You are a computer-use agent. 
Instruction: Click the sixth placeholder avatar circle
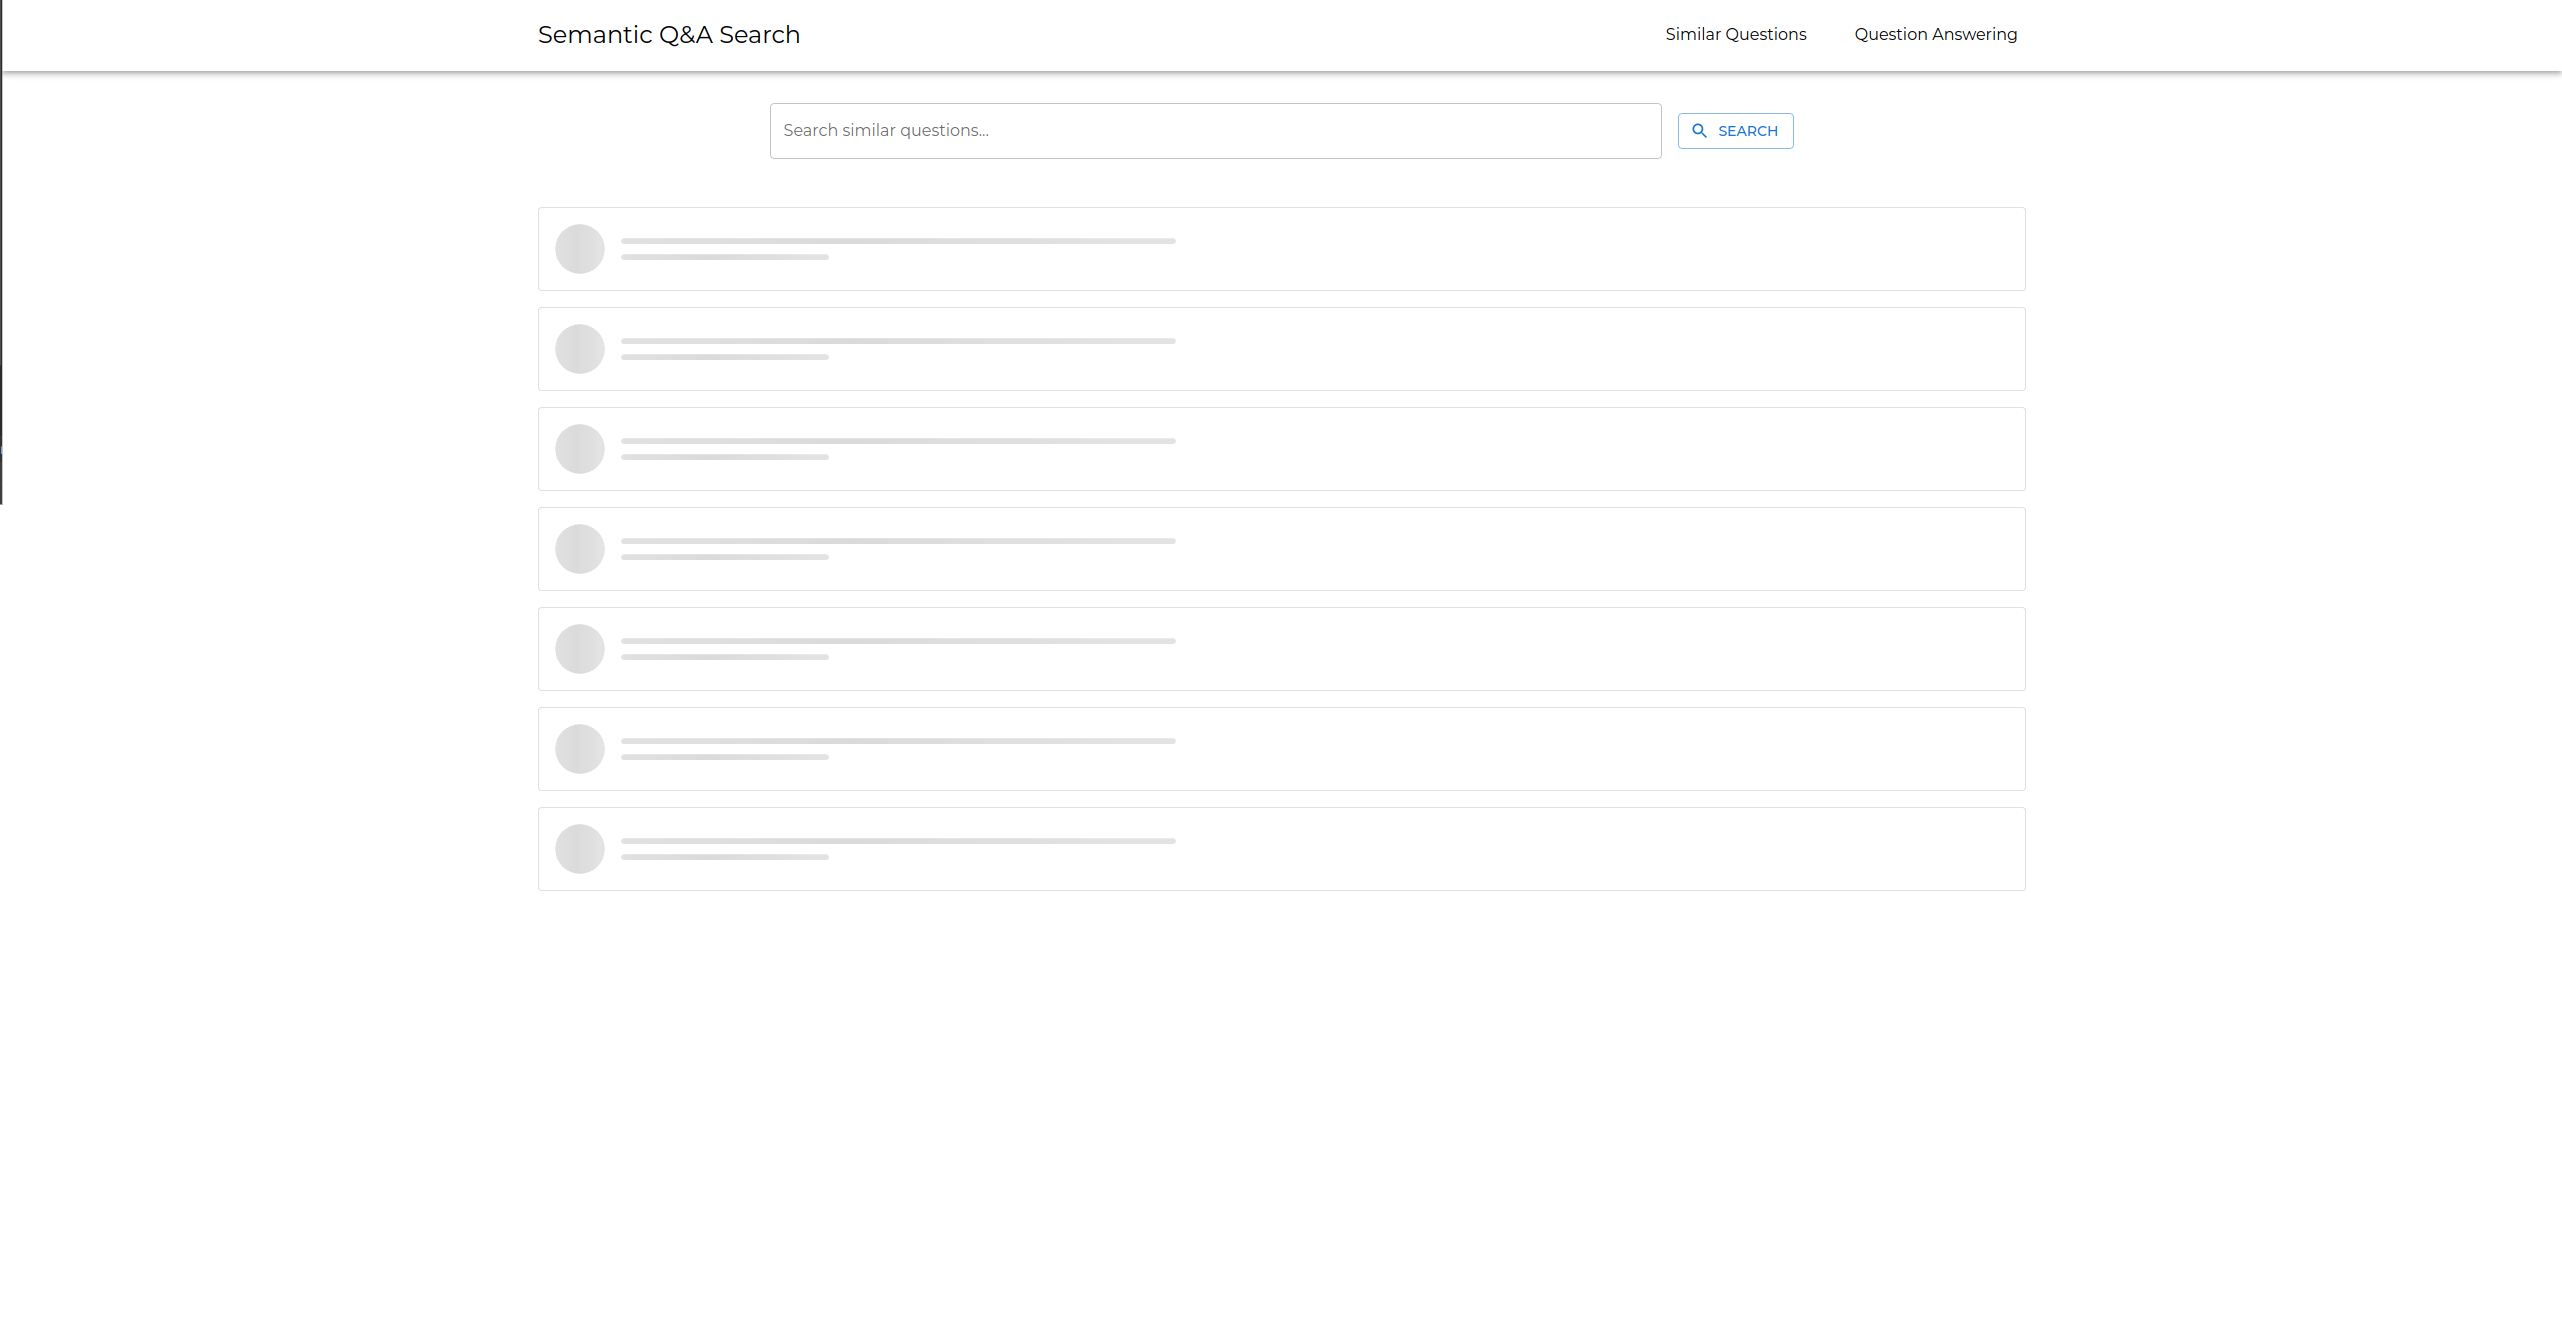580,749
